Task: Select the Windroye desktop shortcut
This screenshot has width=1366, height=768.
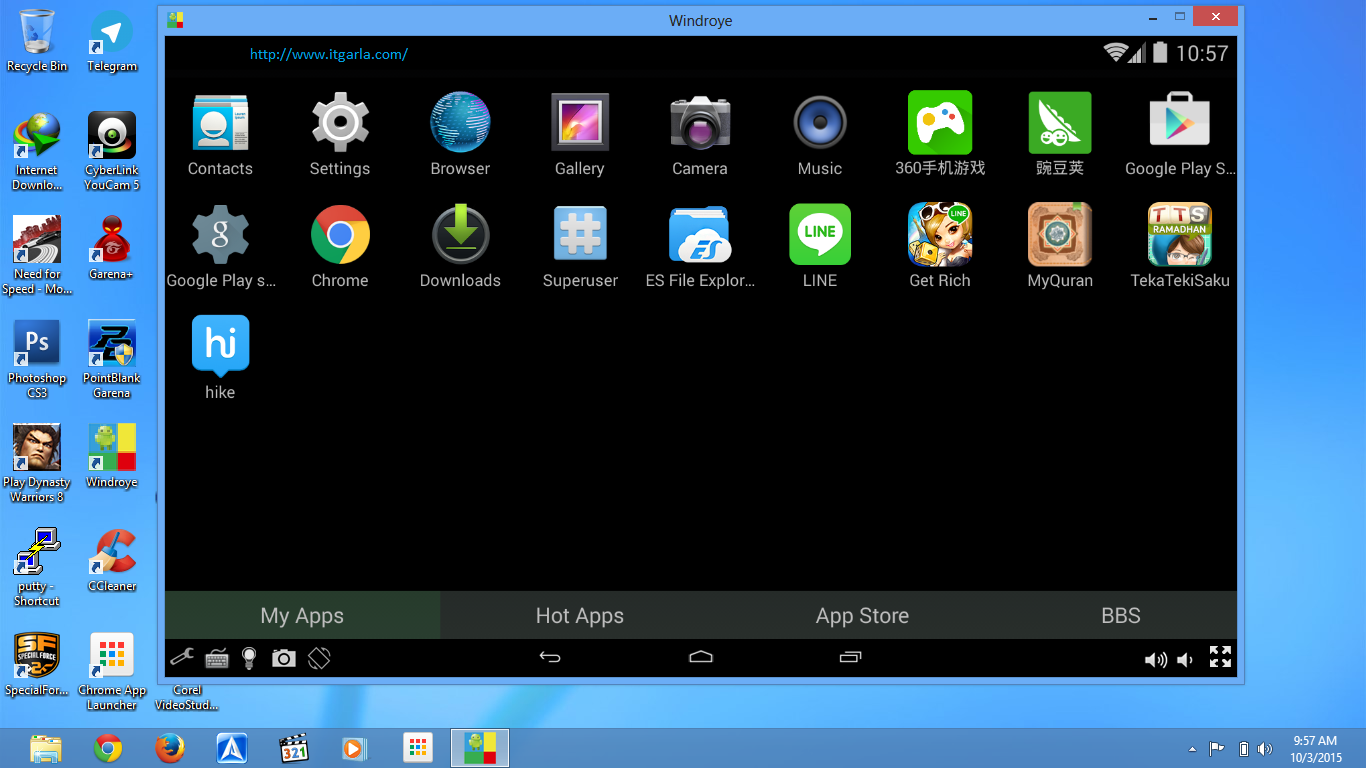Action: click(112, 456)
